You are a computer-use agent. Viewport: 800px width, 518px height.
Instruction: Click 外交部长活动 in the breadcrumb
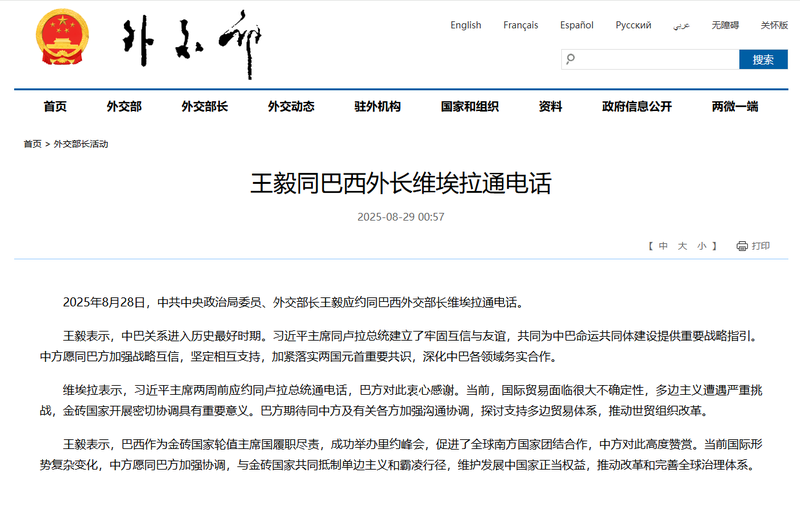coord(81,144)
